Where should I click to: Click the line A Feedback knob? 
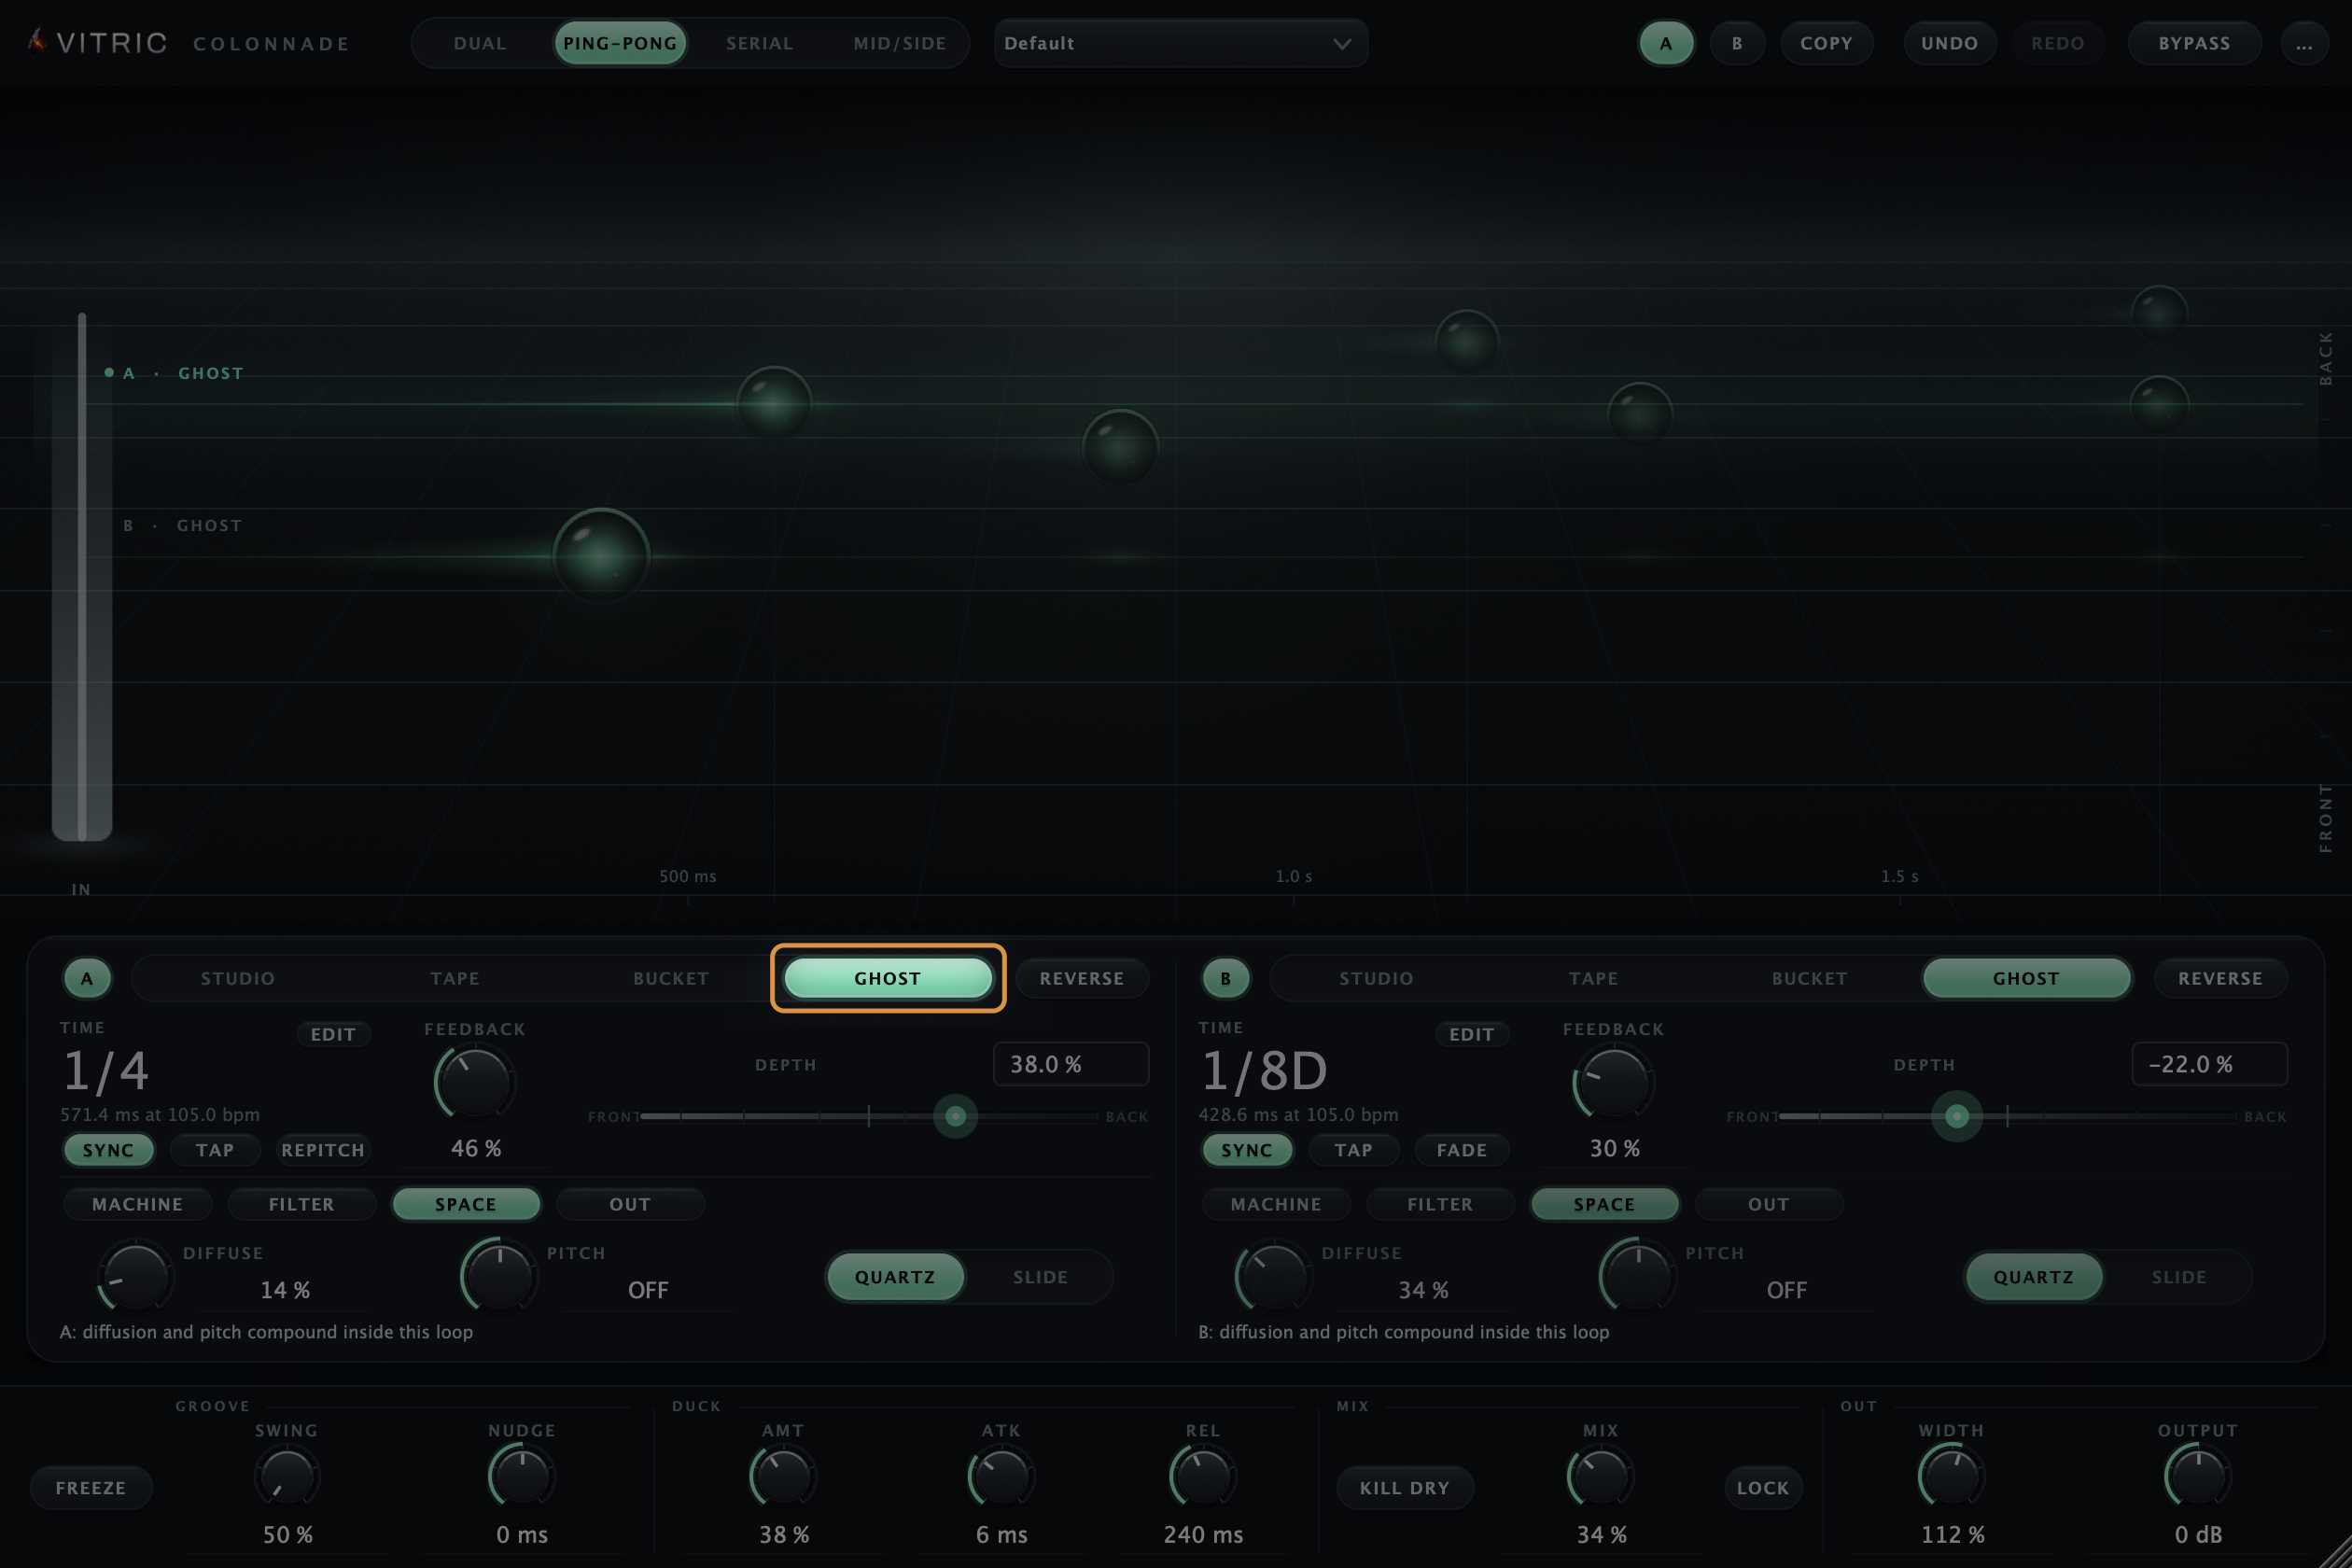[x=475, y=1082]
